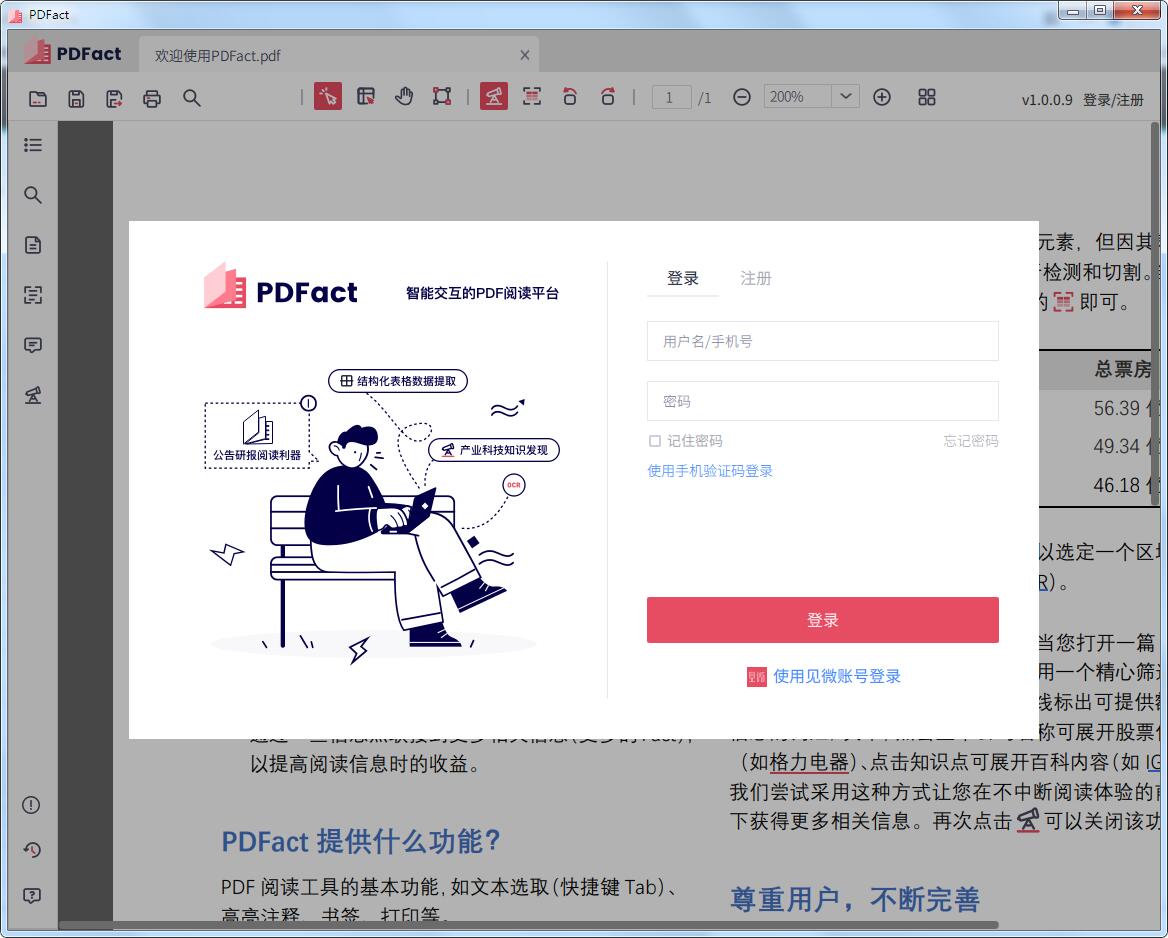
Task: Focus the 用户名/手机号 input field
Action: click(x=822, y=341)
